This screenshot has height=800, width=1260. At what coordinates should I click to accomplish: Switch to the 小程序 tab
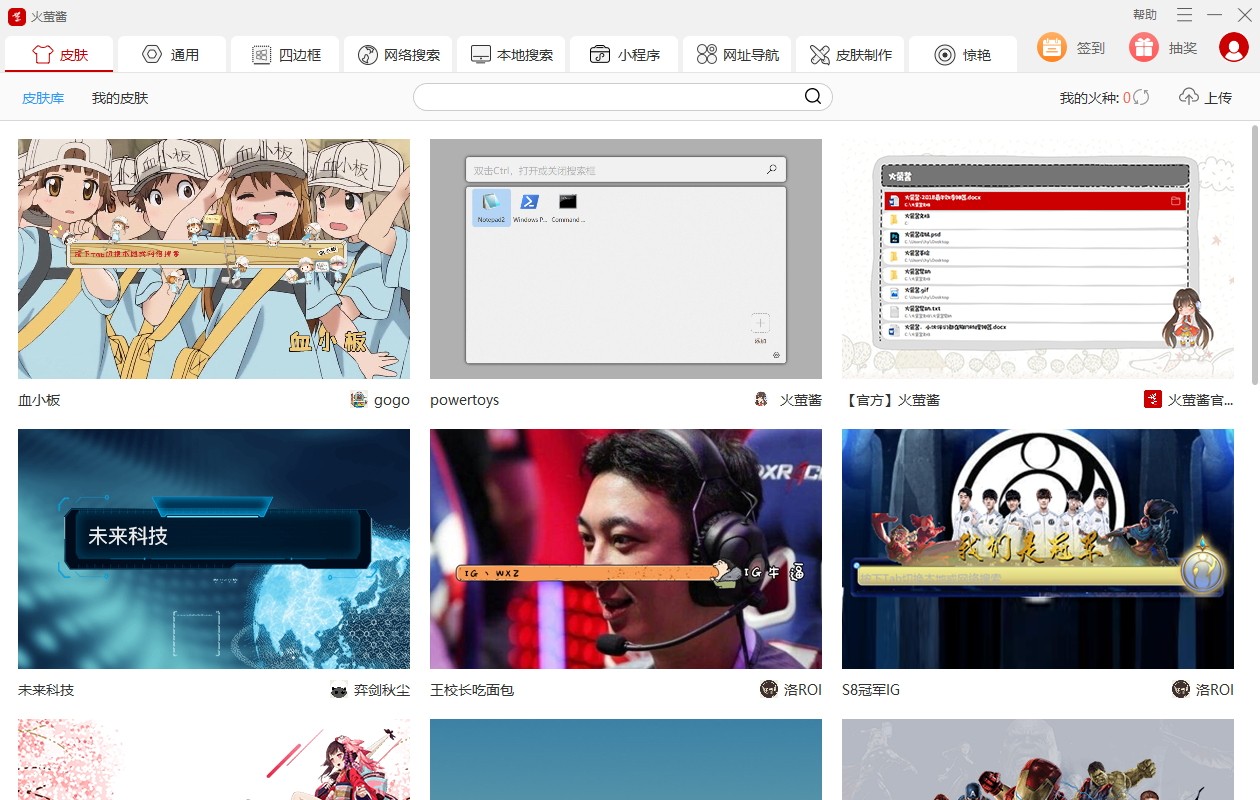[x=624, y=54]
